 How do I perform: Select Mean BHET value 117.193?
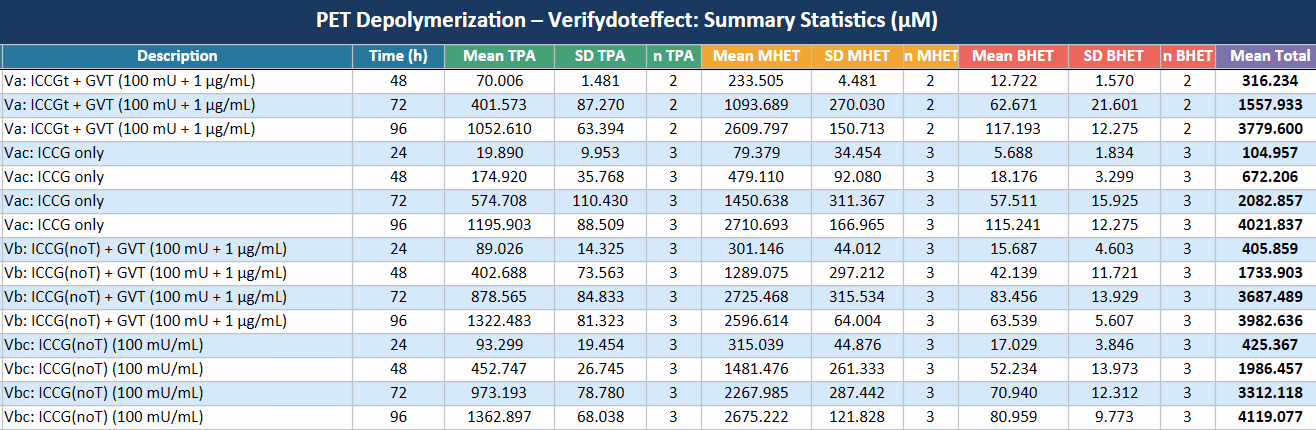1014,129
